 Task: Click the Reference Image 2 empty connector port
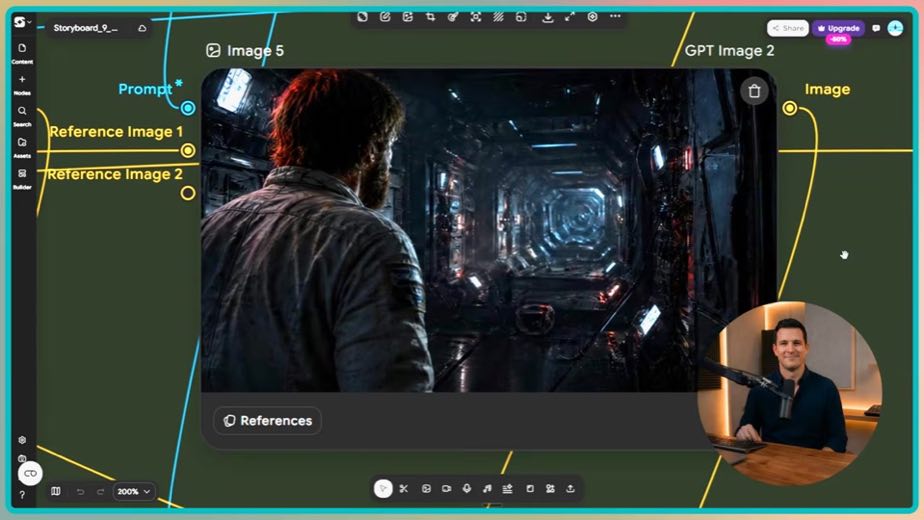(x=188, y=193)
